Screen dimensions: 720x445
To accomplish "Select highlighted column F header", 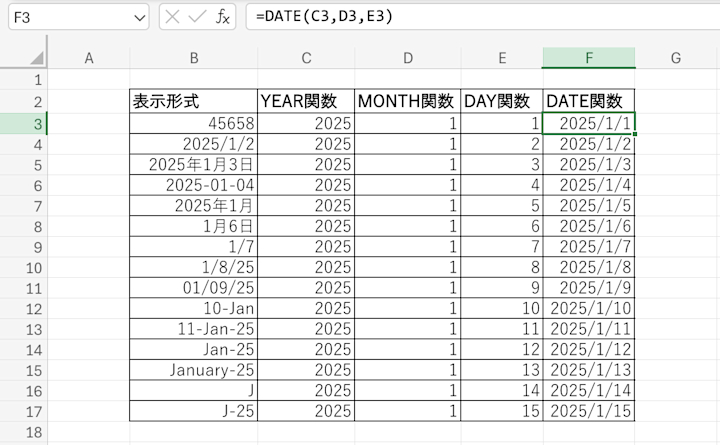I will tap(589, 58).
